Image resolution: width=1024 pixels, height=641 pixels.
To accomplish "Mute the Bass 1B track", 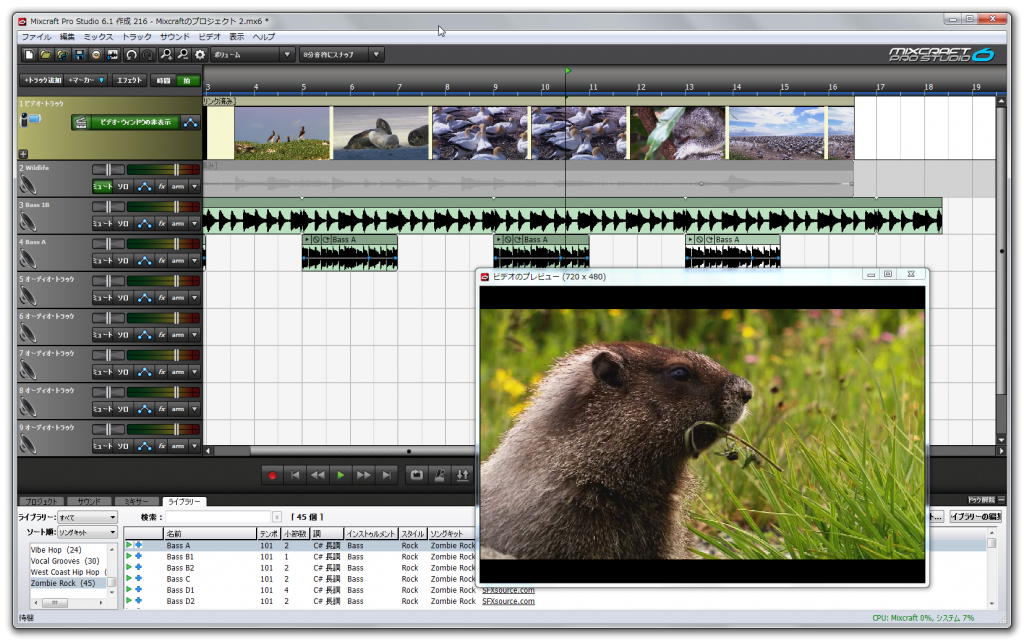I will point(102,224).
